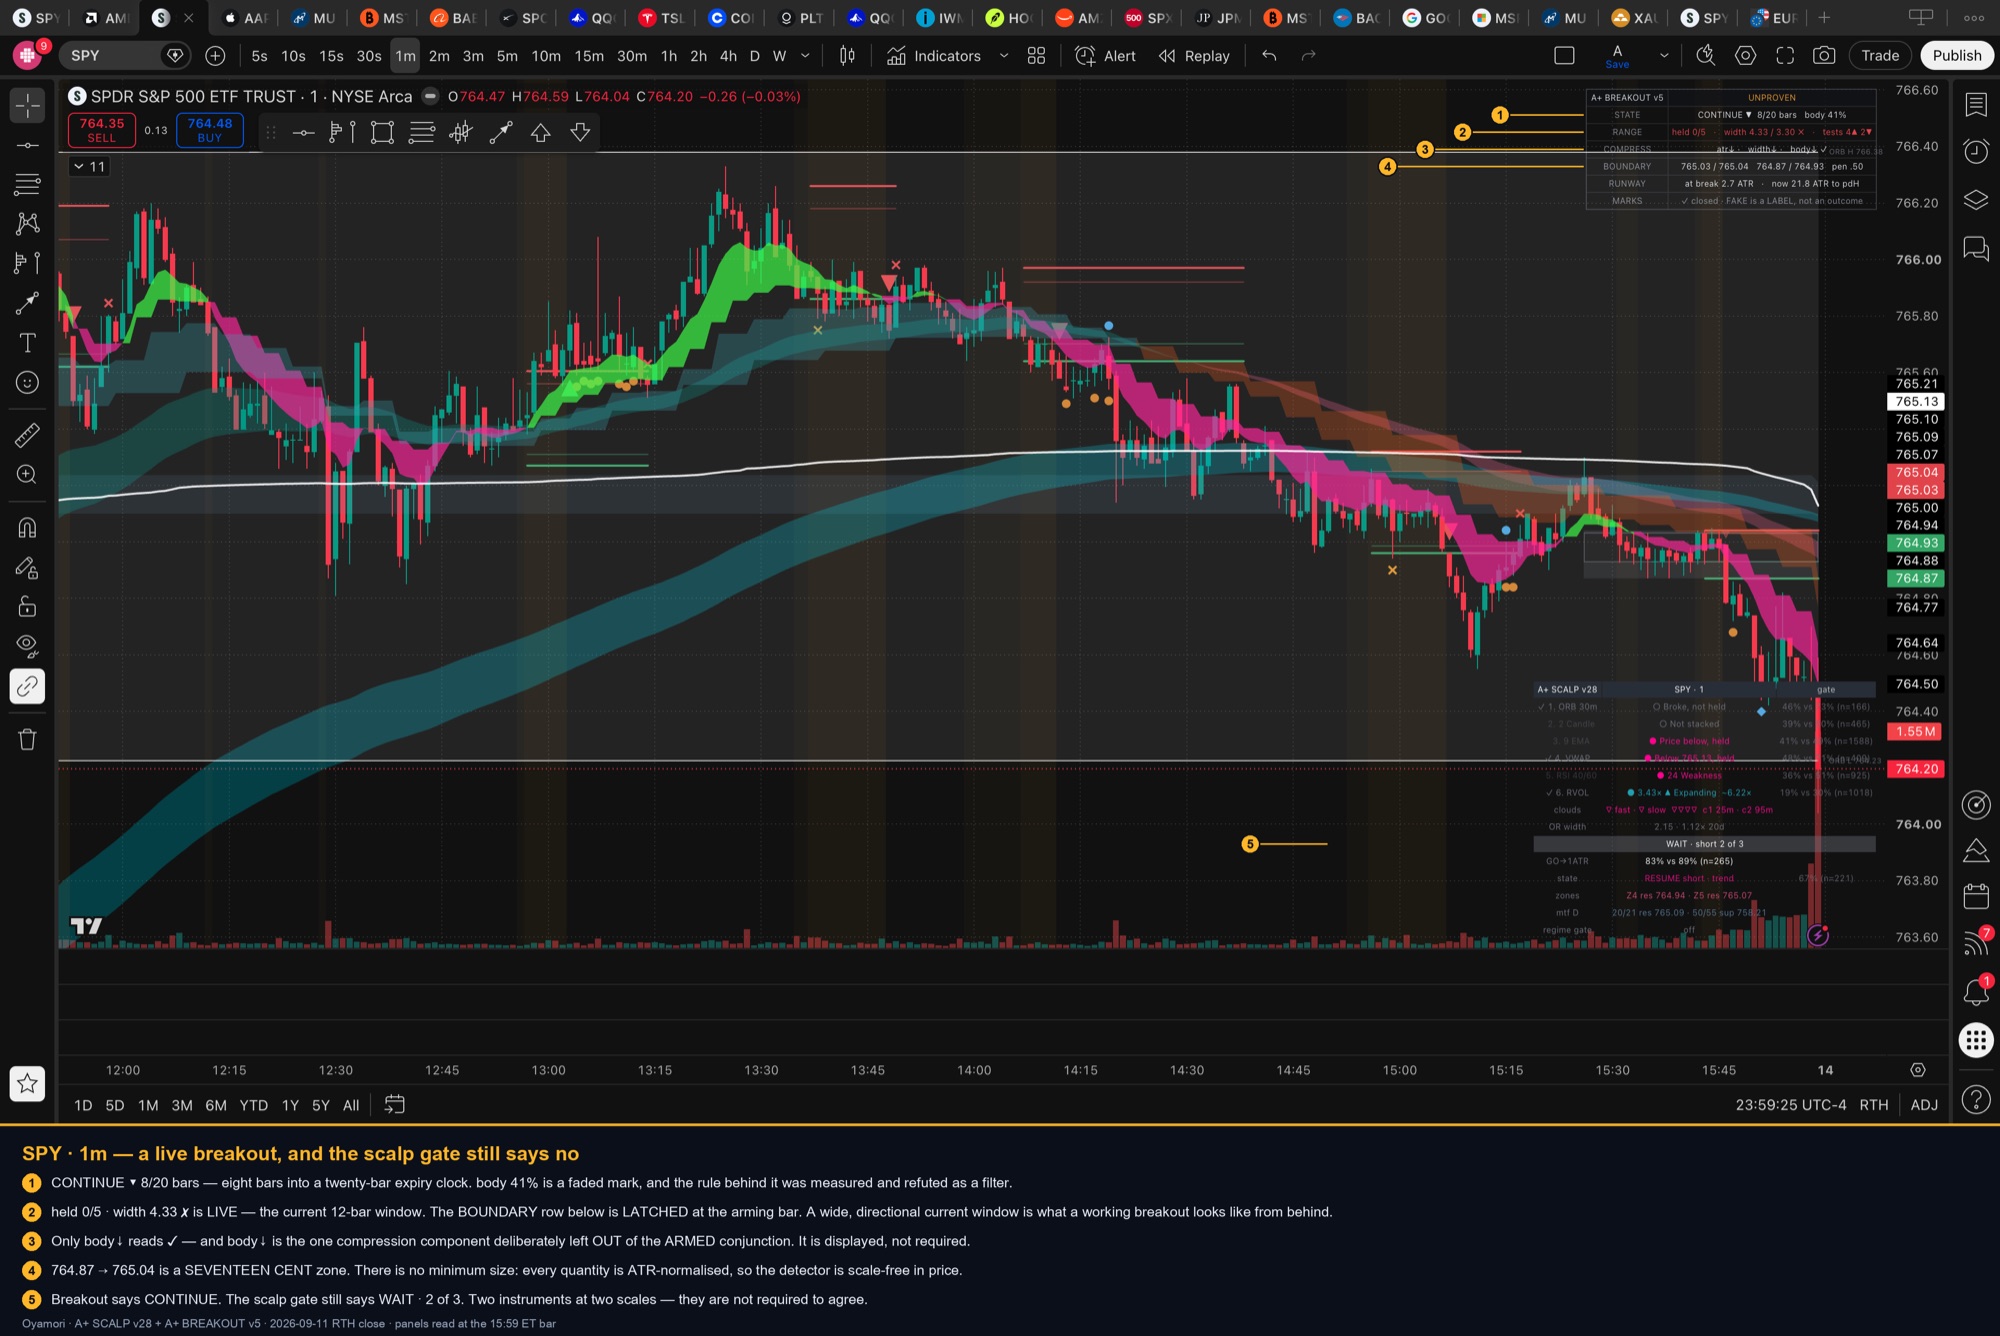This screenshot has height=1336, width=2000.
Task: Toggle market status indicator beside NYSE Arca
Action: click(430, 96)
